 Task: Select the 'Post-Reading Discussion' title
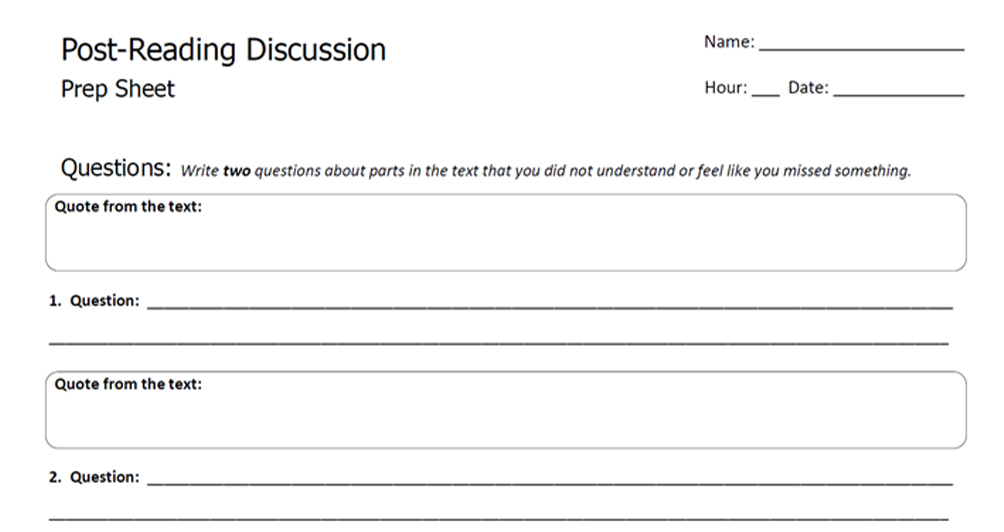223,50
